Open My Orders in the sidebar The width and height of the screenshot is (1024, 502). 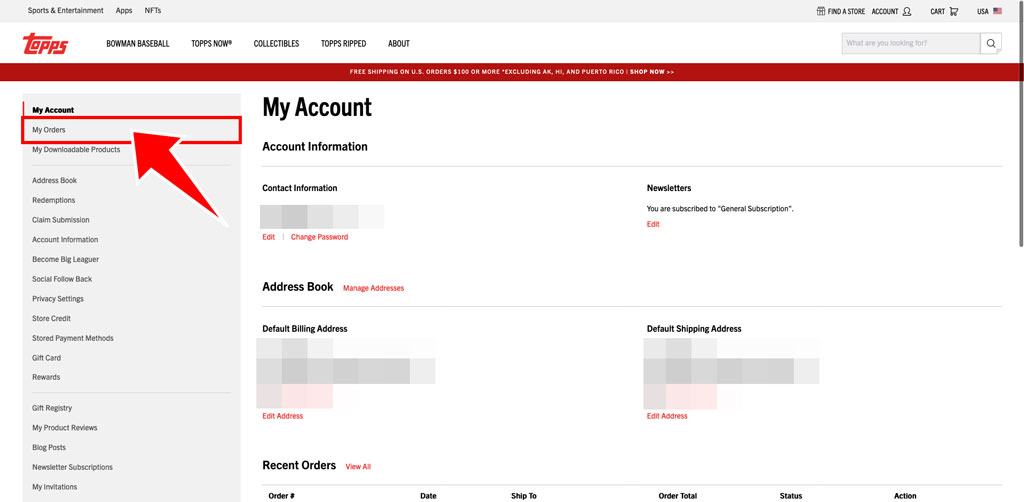click(49, 130)
